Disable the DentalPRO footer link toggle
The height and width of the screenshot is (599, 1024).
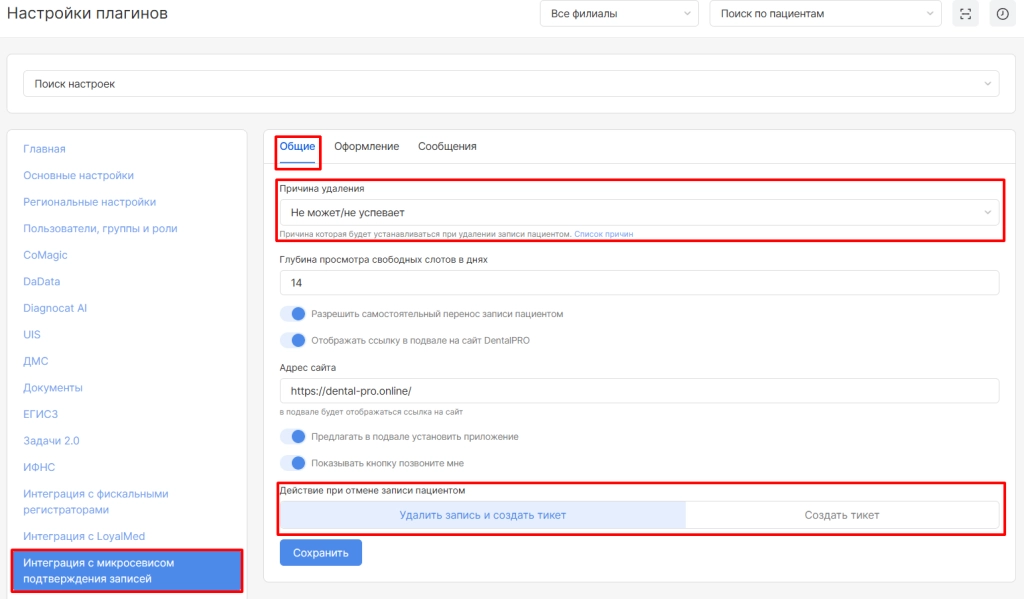[x=292, y=340]
